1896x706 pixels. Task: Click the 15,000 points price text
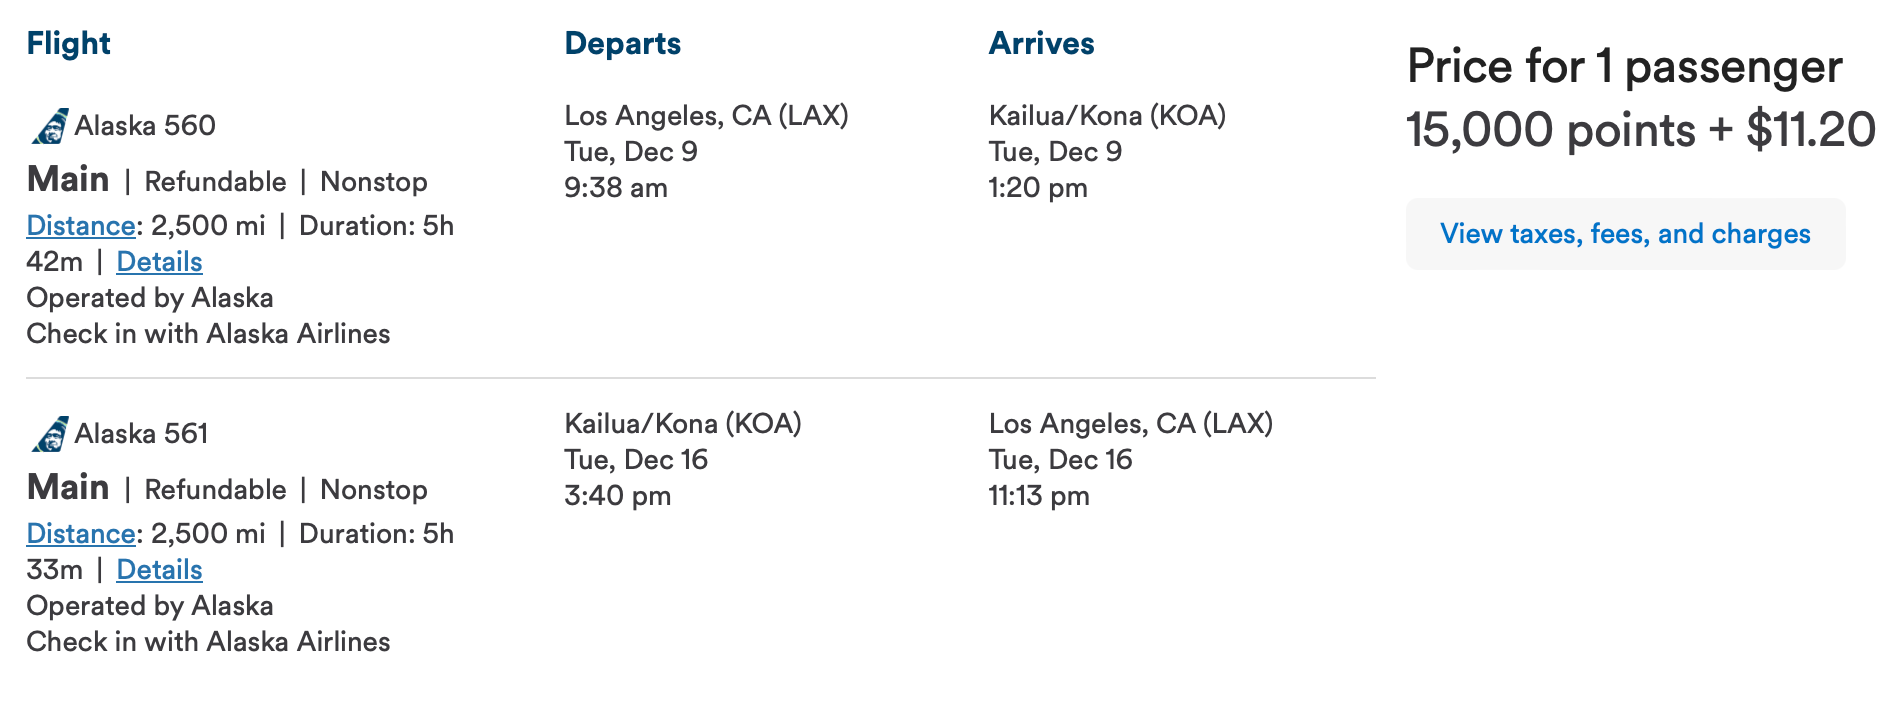pos(1551,131)
